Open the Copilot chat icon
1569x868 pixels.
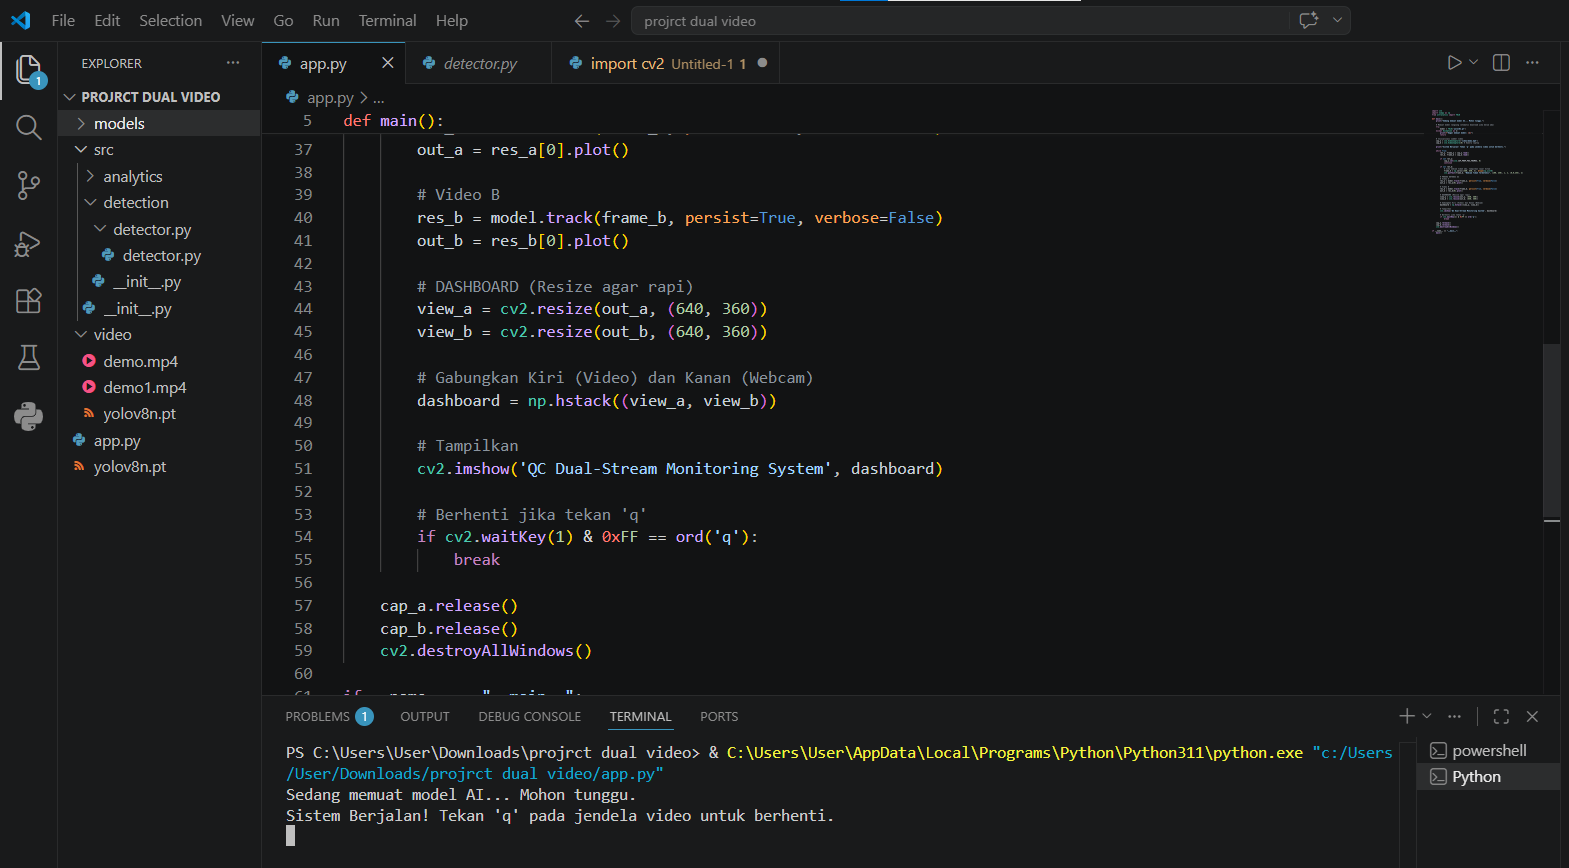click(1308, 20)
